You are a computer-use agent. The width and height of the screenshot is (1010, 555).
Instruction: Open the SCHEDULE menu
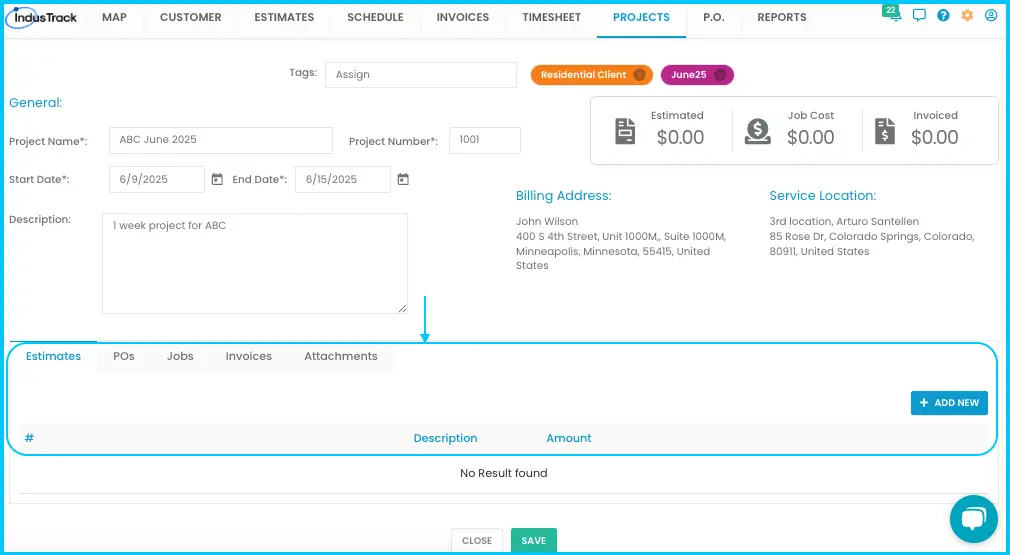click(x=375, y=17)
